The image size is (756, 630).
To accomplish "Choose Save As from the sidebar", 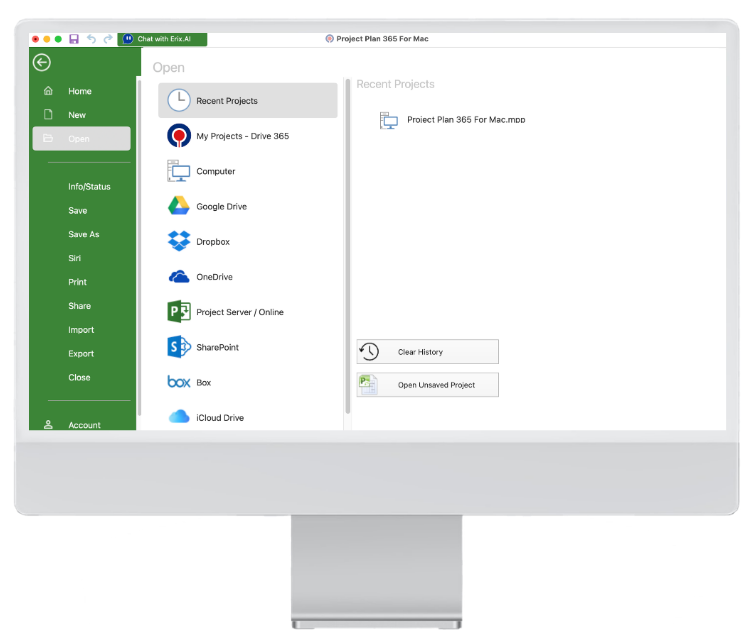I will [83, 234].
